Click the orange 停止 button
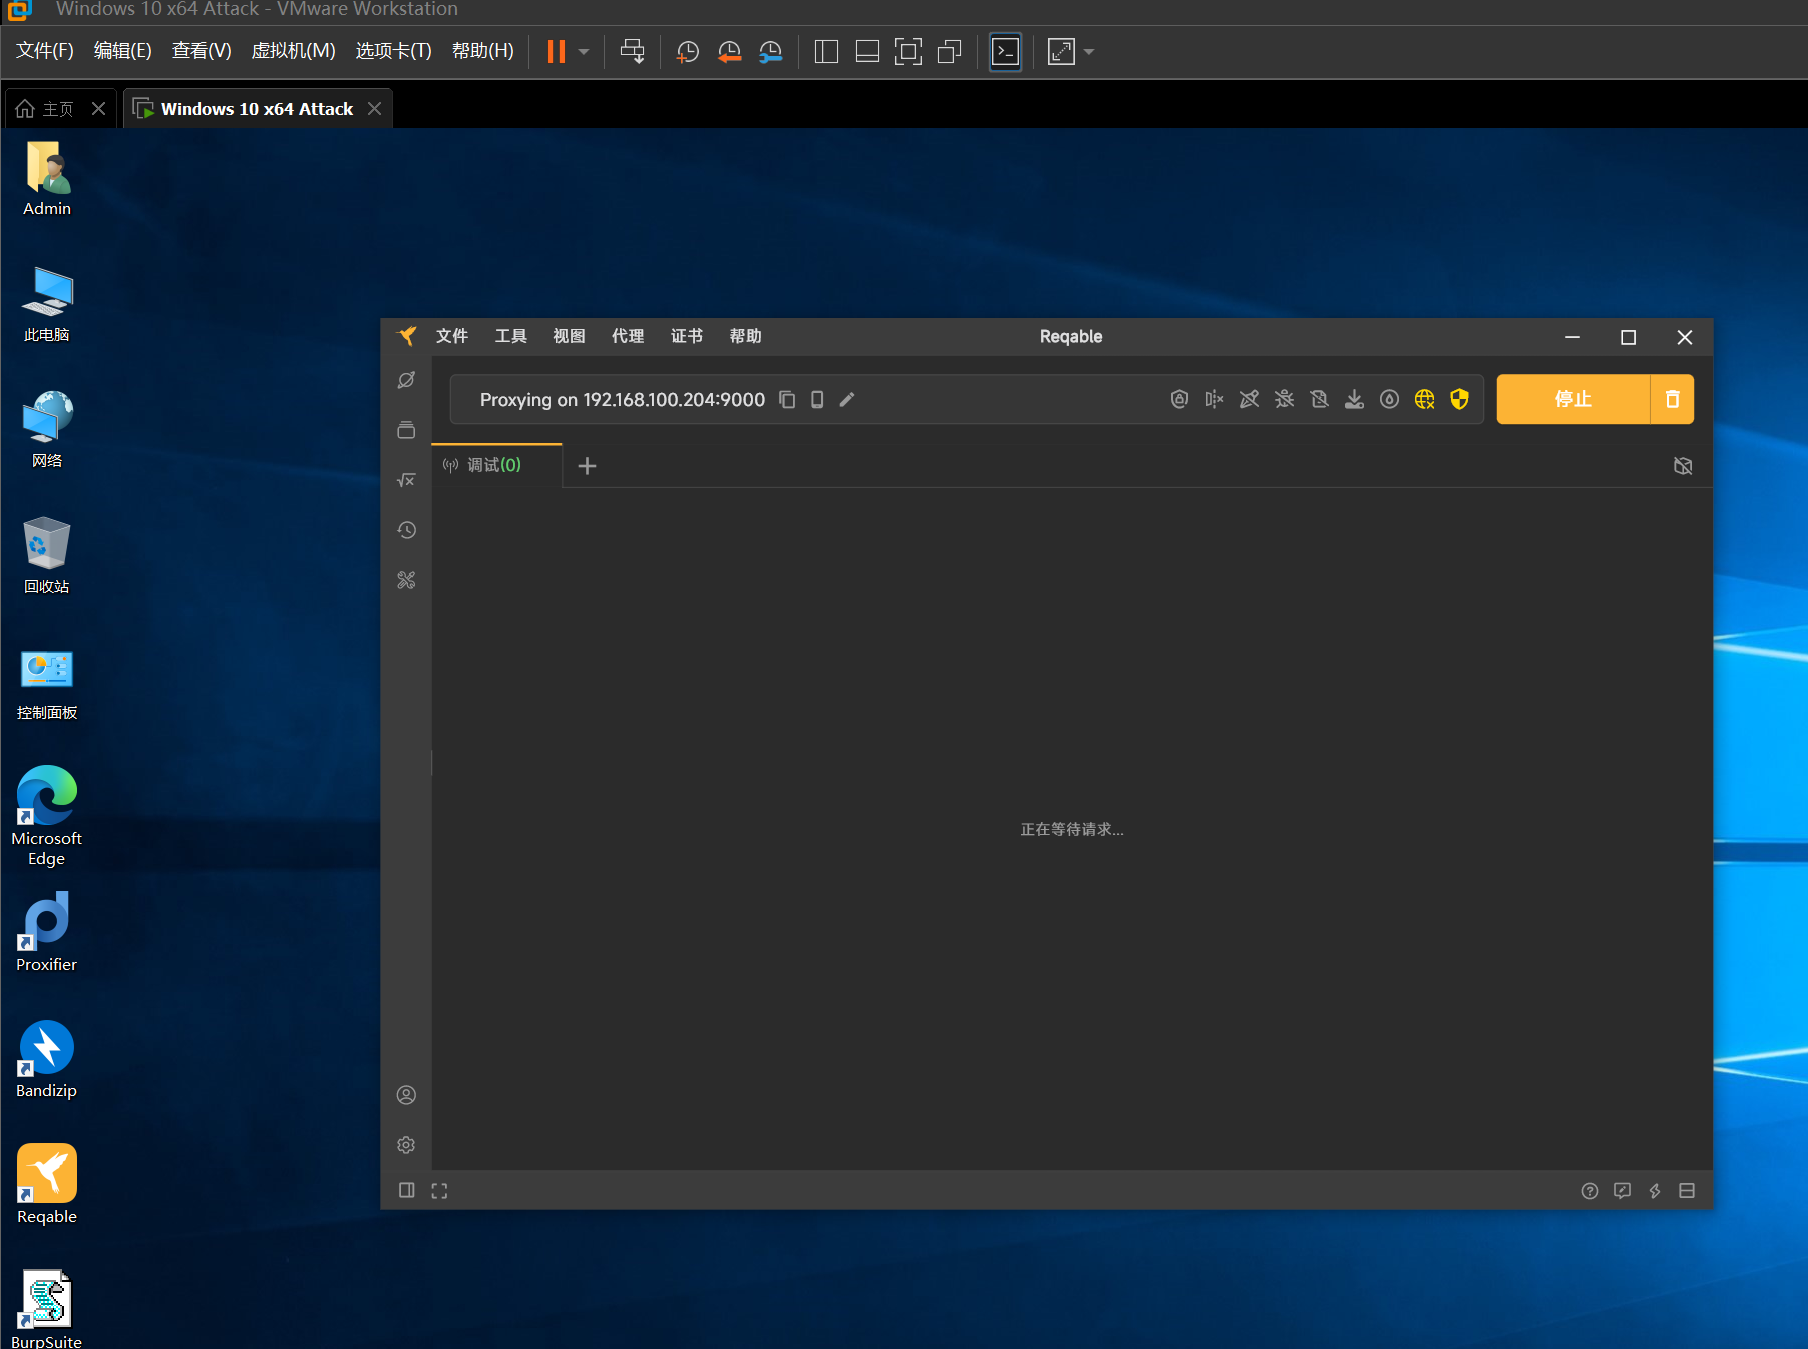This screenshot has width=1808, height=1349. pyautogui.click(x=1572, y=400)
